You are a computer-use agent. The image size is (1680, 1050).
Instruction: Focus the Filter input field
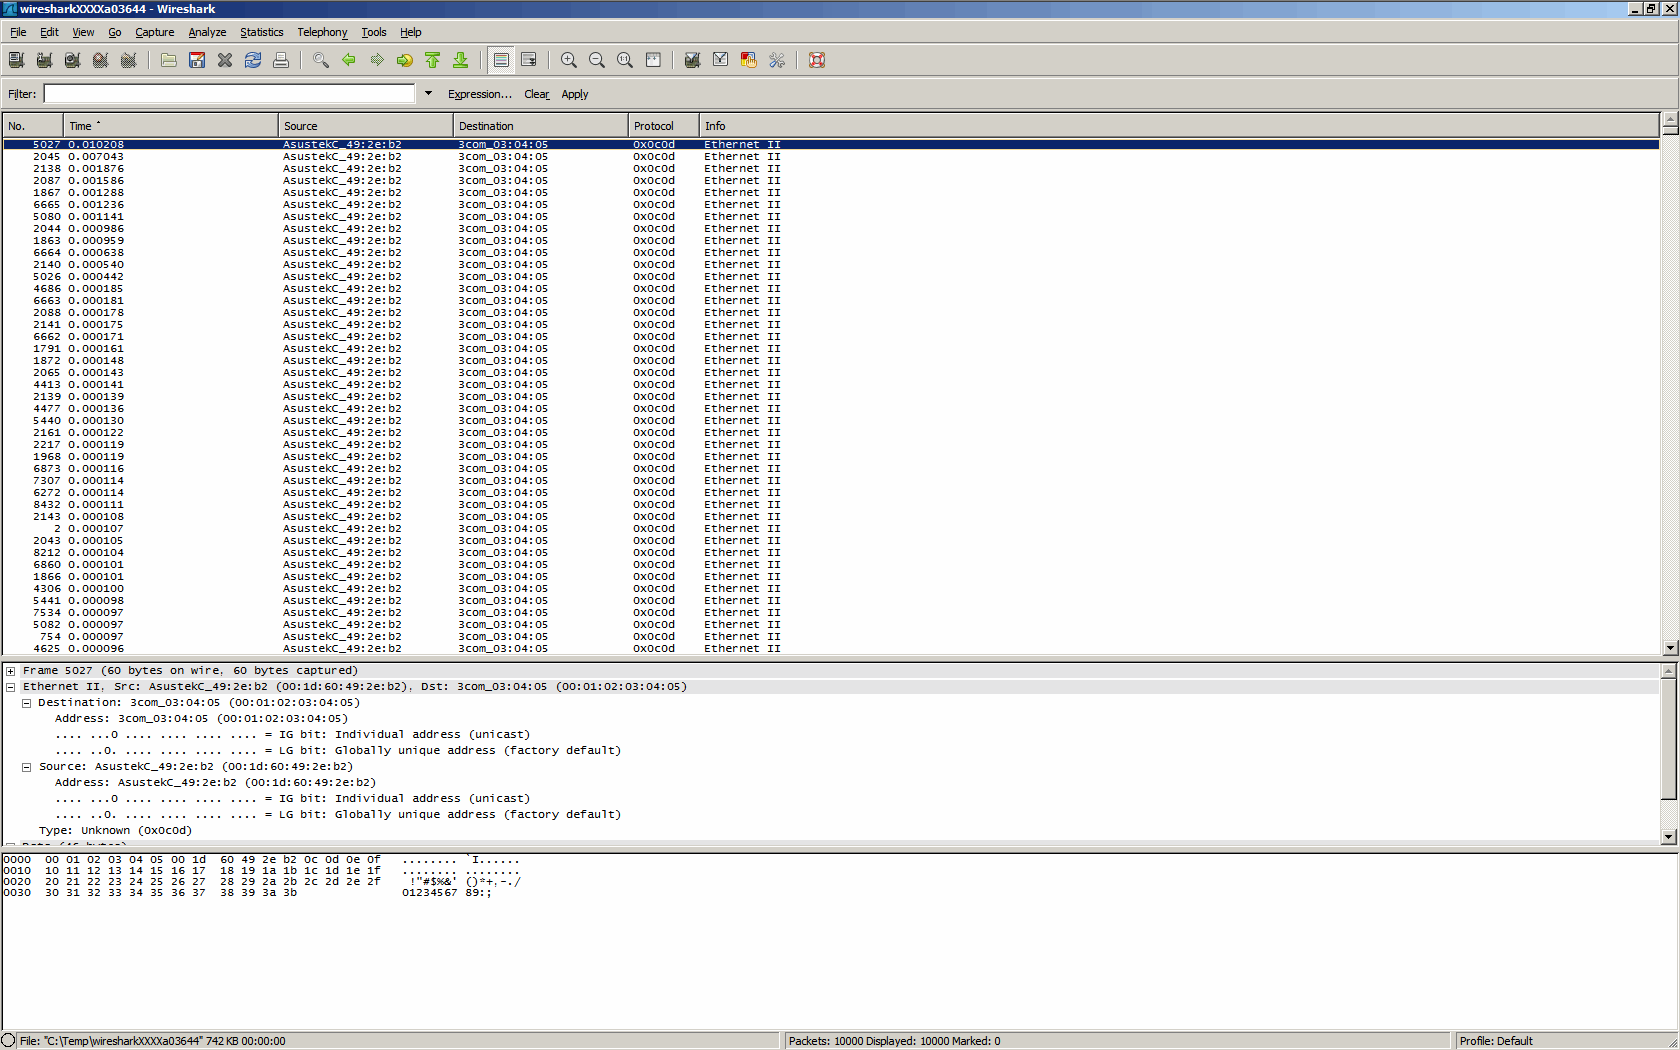coord(229,93)
